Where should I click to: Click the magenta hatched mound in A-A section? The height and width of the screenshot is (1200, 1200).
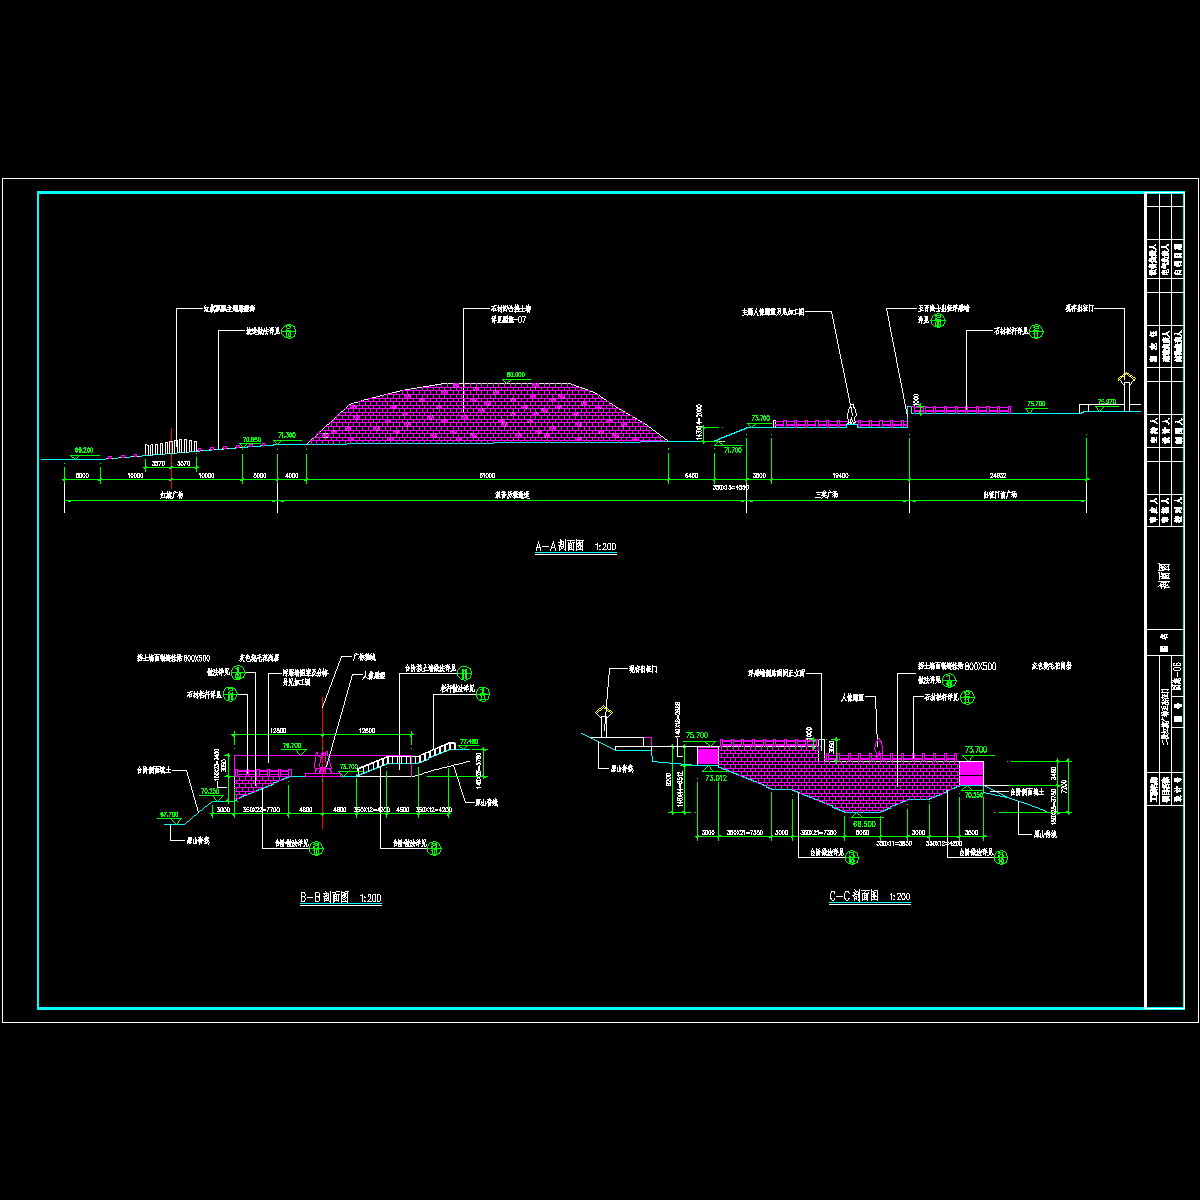point(490,415)
